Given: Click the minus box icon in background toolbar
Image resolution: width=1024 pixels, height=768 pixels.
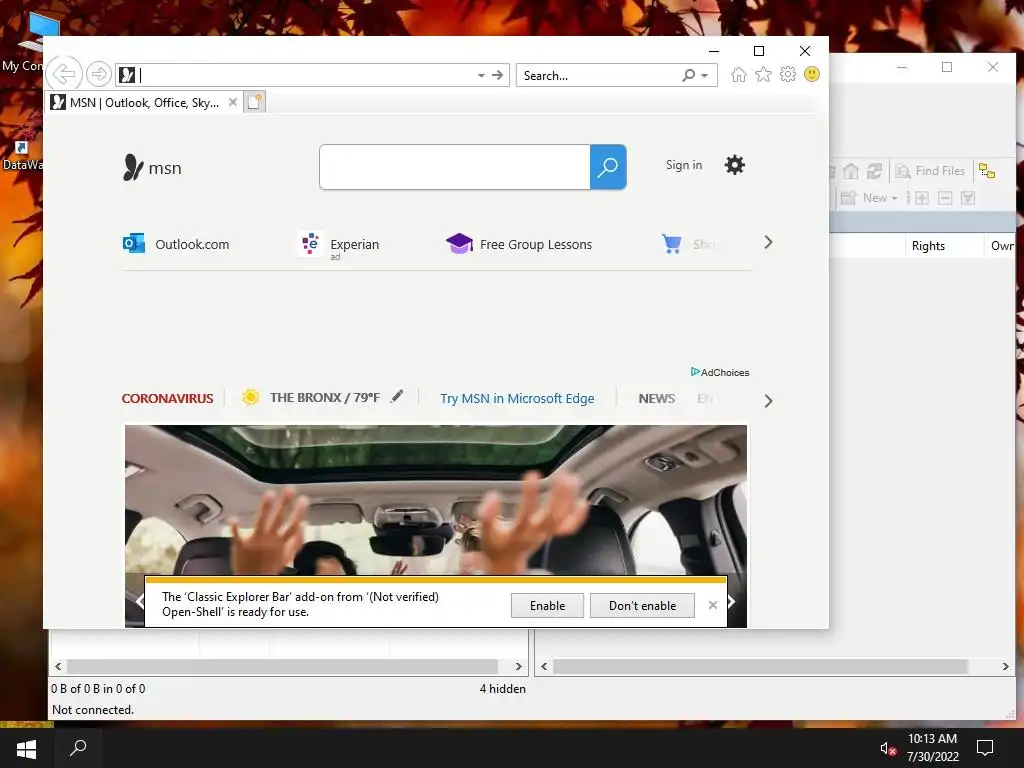Looking at the screenshot, I should pyautogui.click(x=945, y=198).
